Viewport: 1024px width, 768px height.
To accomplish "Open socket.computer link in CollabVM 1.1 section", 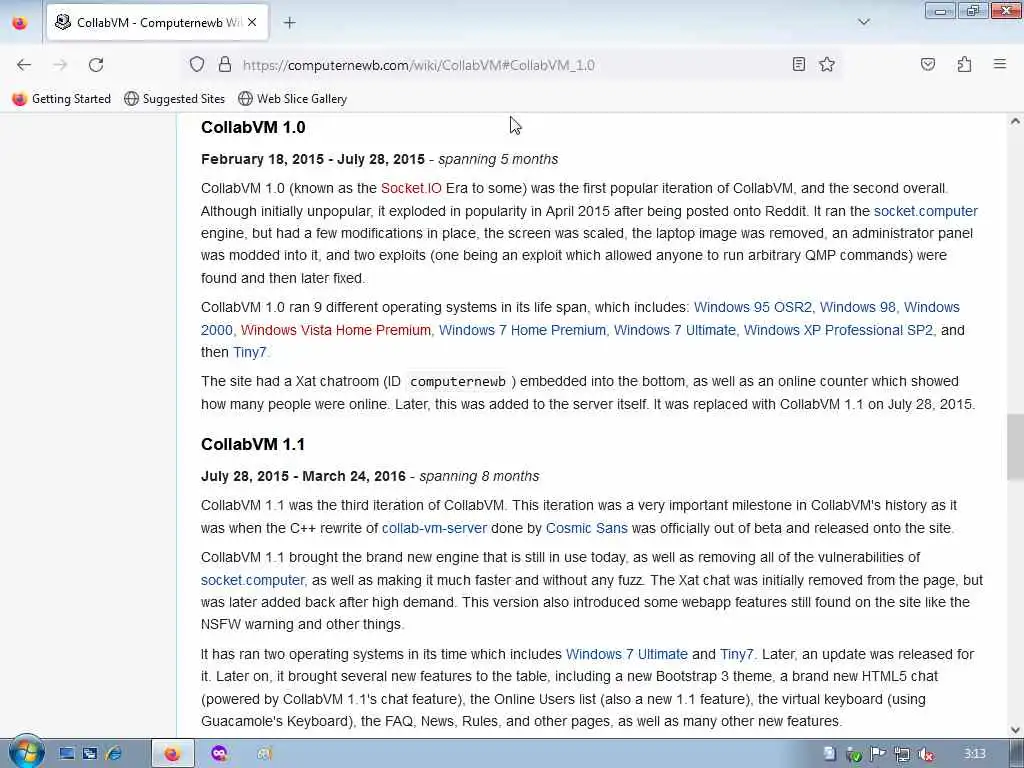I will pyautogui.click(x=252, y=580).
